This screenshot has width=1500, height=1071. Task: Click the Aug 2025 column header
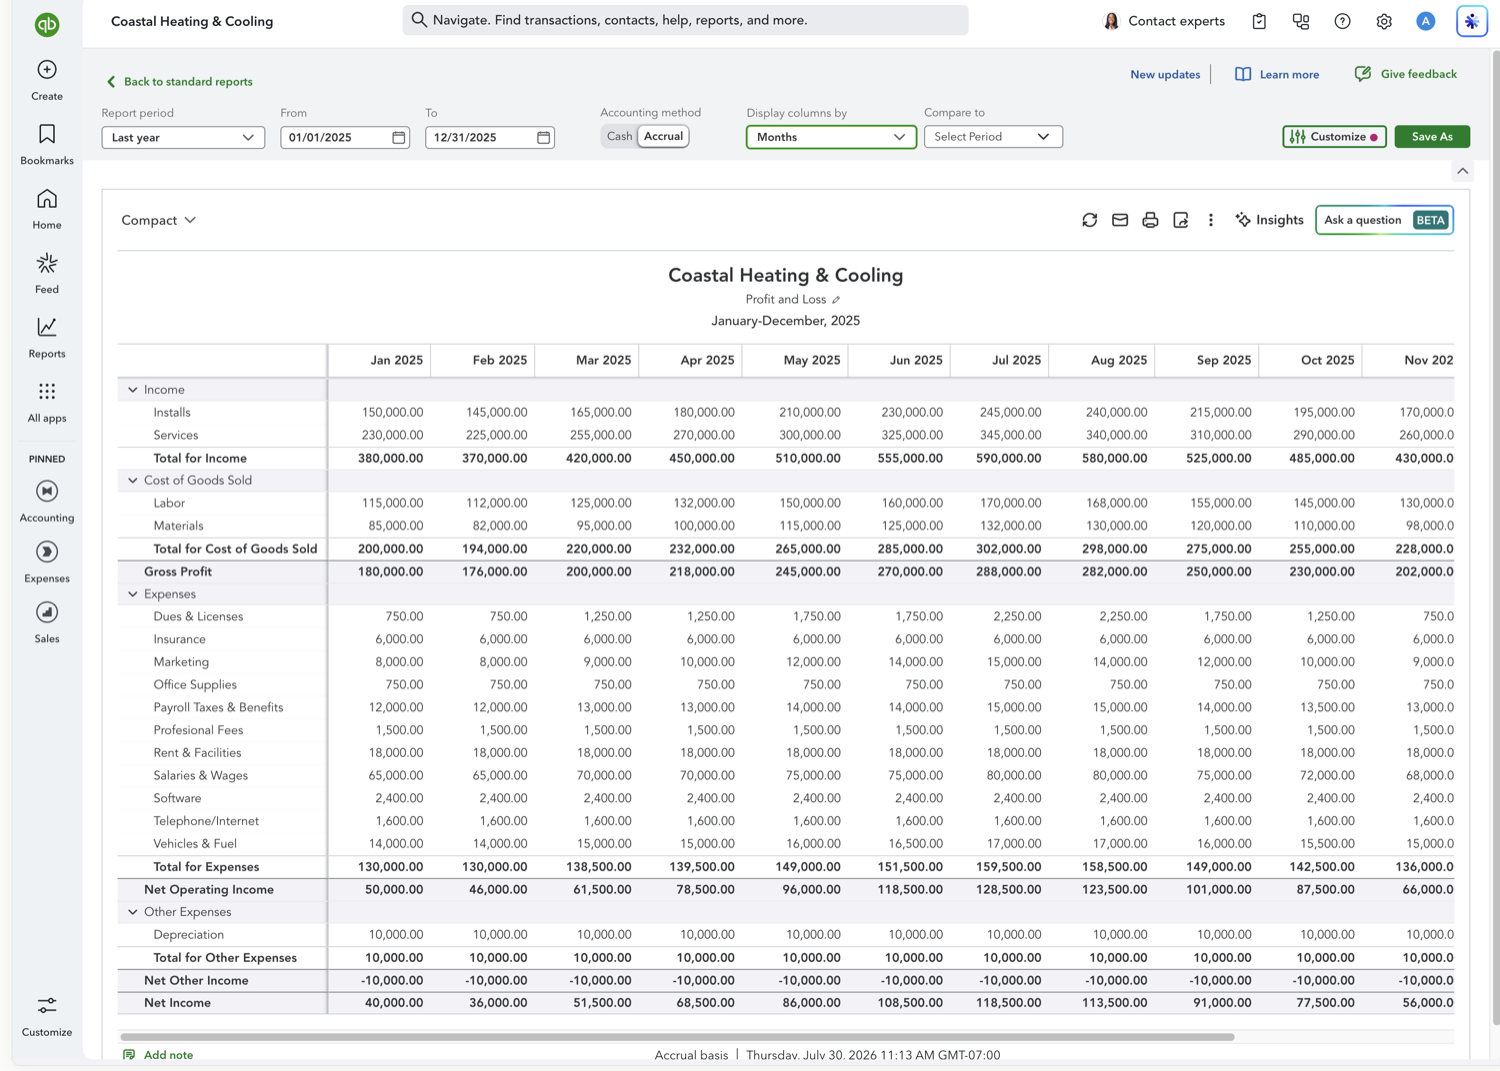1119,360
